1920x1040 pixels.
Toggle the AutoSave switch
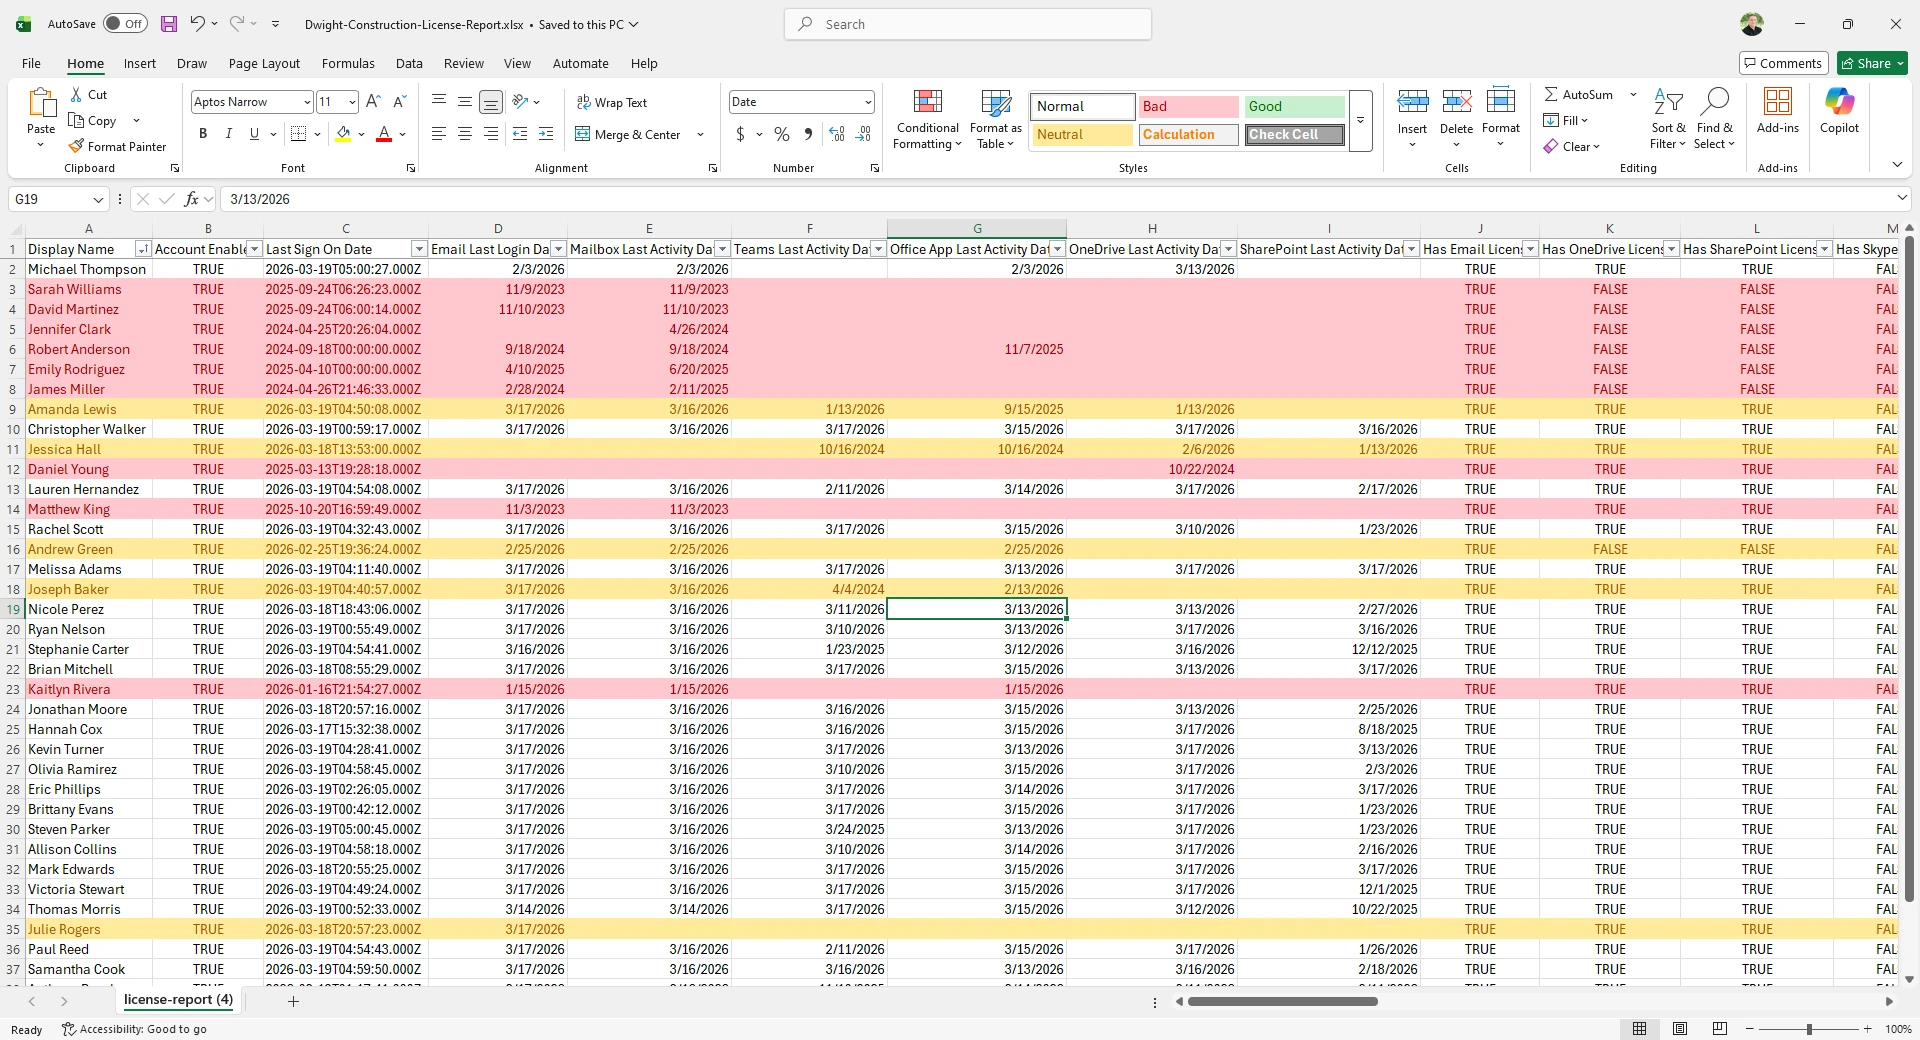pyautogui.click(x=125, y=23)
